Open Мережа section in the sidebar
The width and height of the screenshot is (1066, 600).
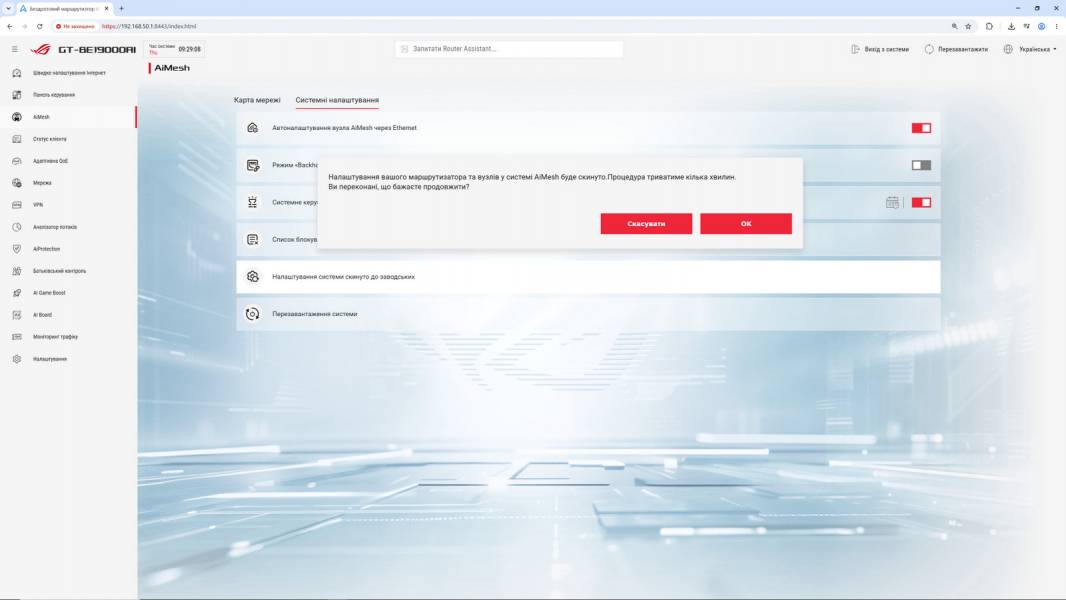click(69, 183)
